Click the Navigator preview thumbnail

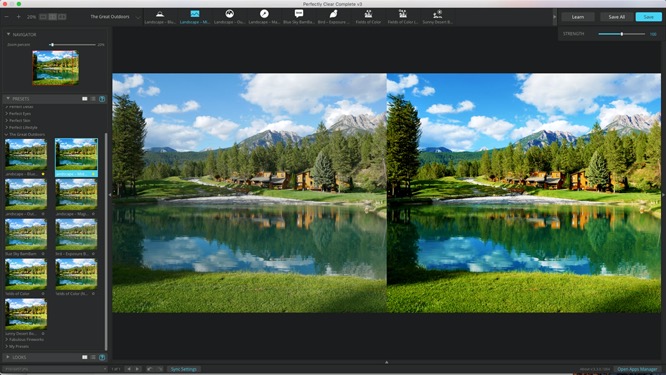pyautogui.click(x=56, y=68)
